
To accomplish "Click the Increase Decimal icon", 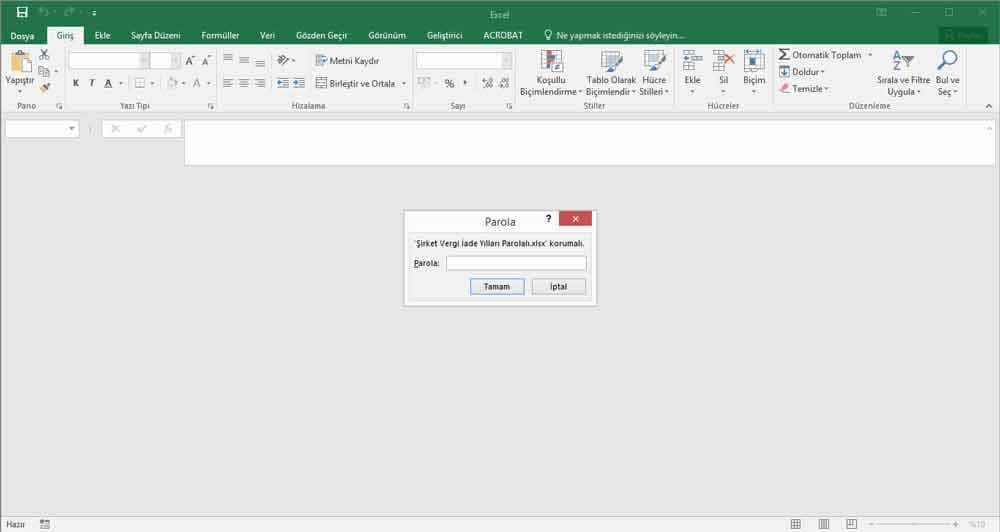I will coord(488,83).
